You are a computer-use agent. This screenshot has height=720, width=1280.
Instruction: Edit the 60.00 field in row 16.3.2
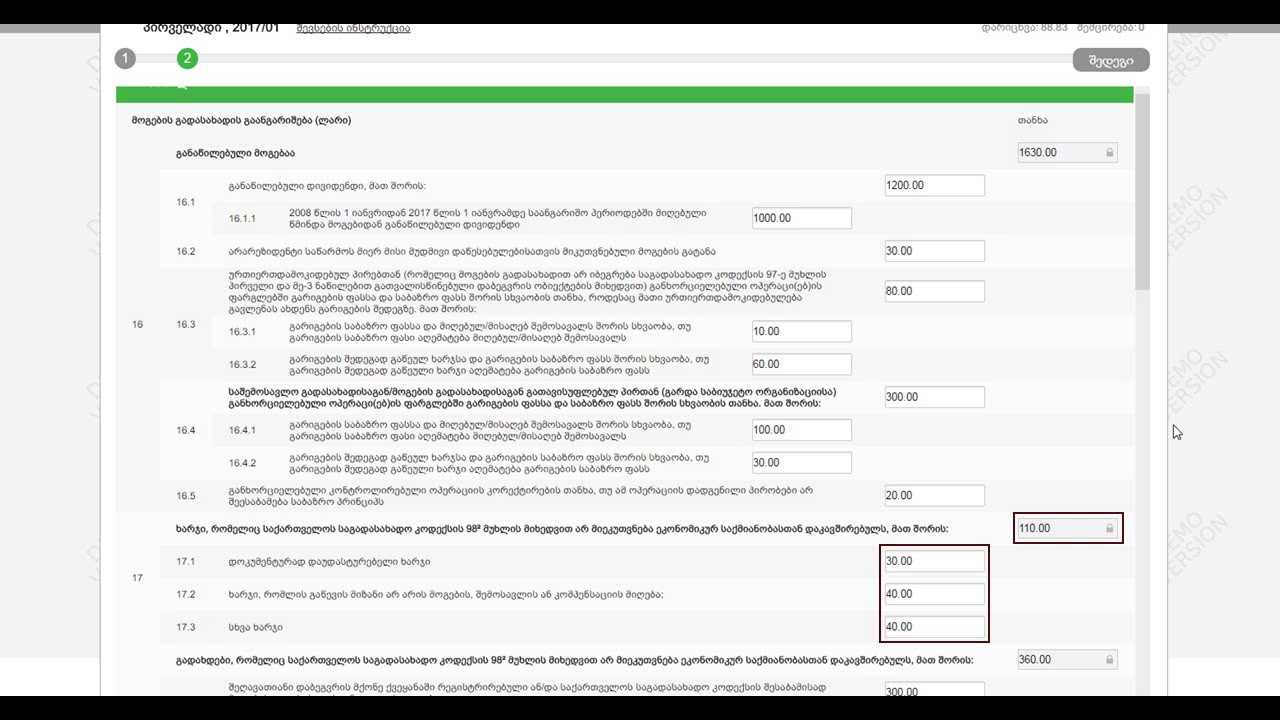[x=802, y=364]
